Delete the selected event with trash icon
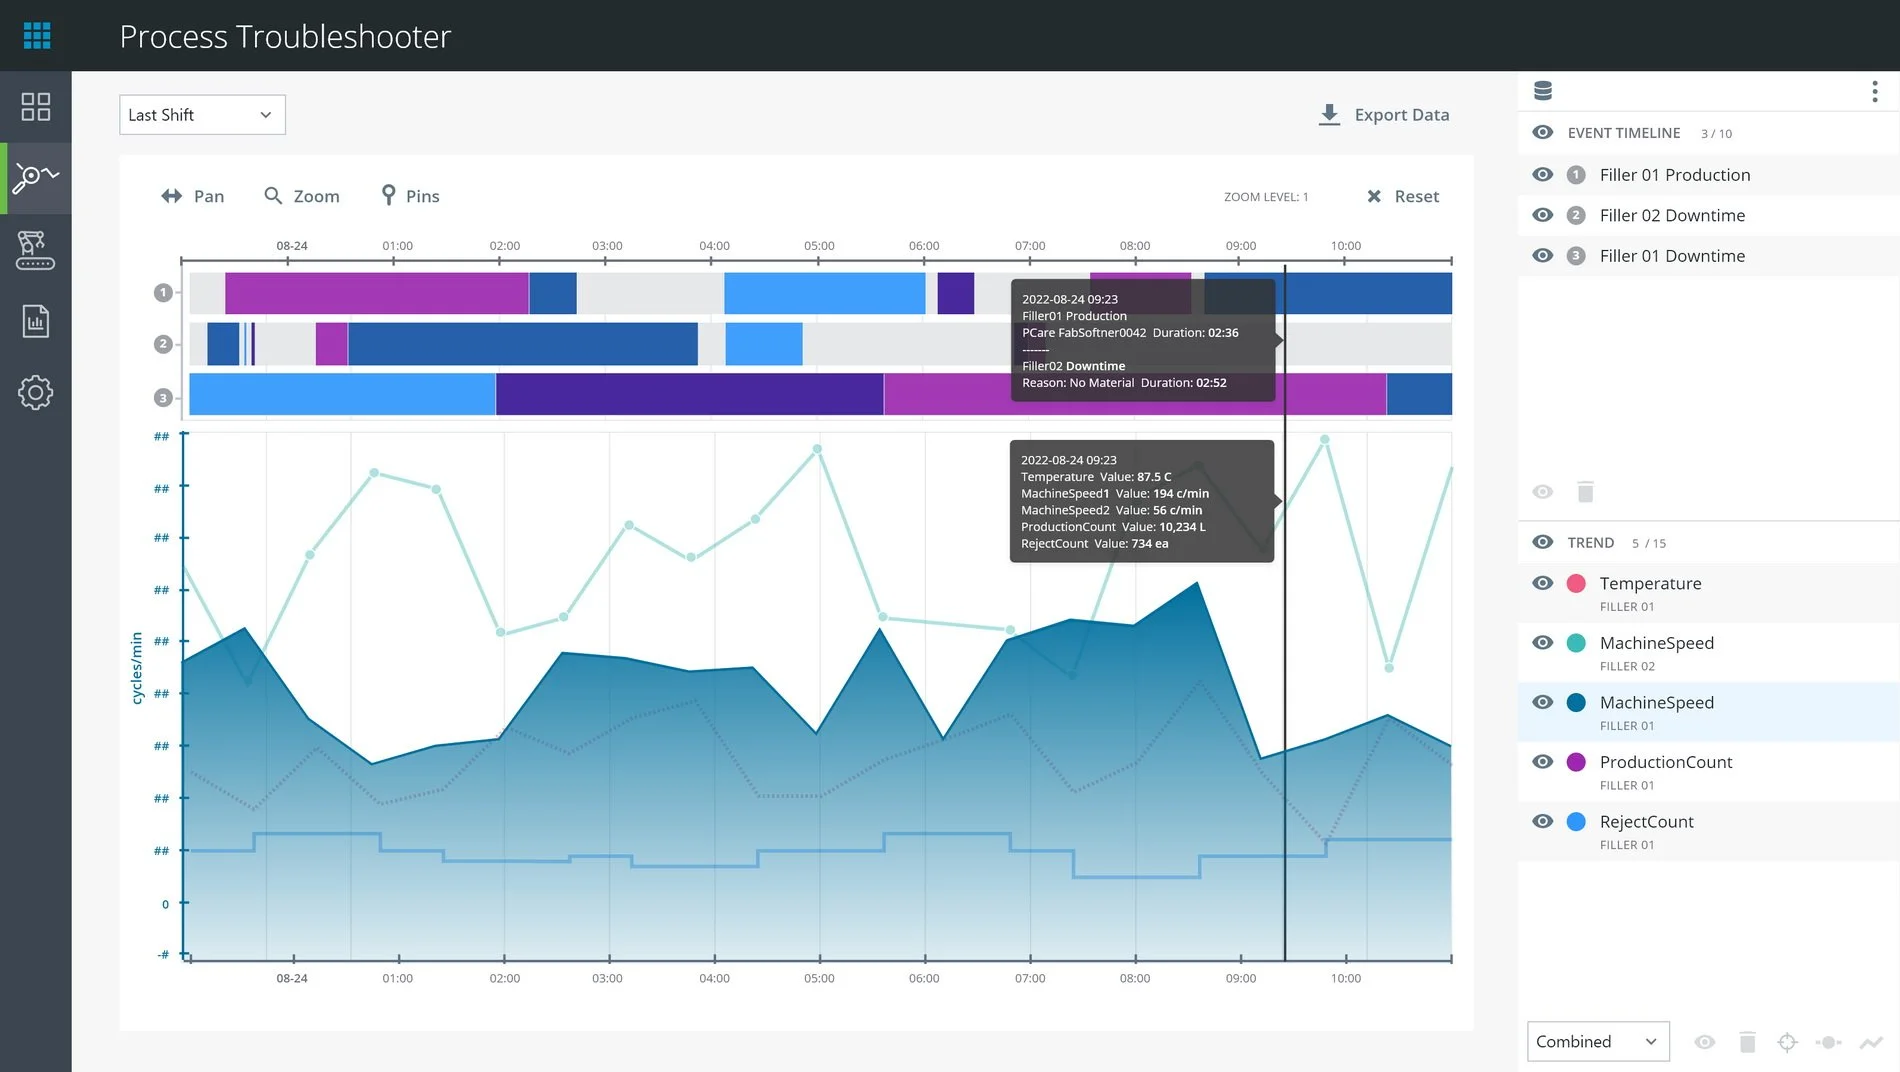This screenshot has width=1900, height=1072. point(1585,492)
